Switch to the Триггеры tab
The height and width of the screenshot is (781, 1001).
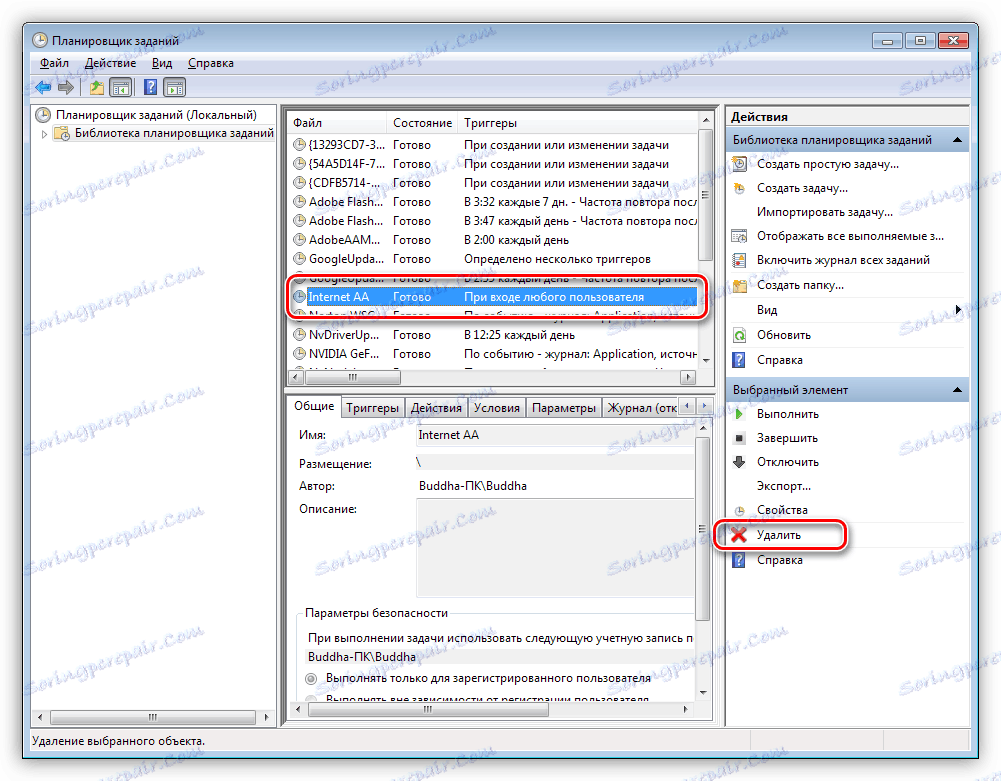[x=372, y=408]
